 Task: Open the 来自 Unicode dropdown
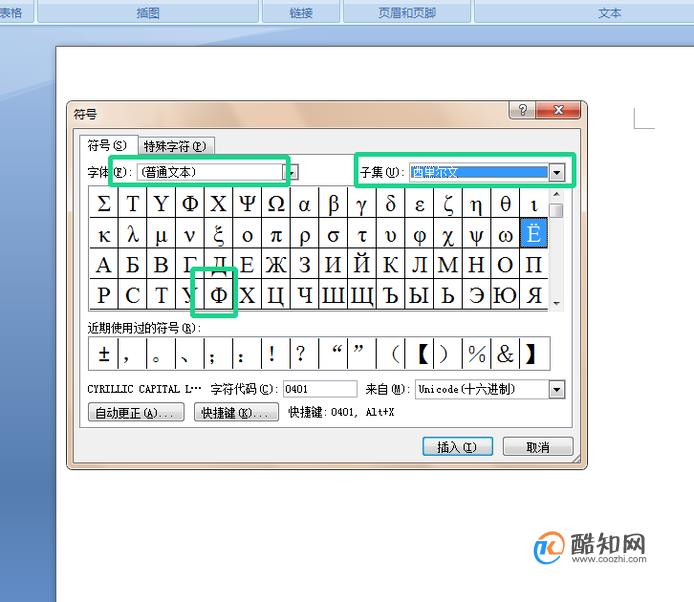point(557,390)
